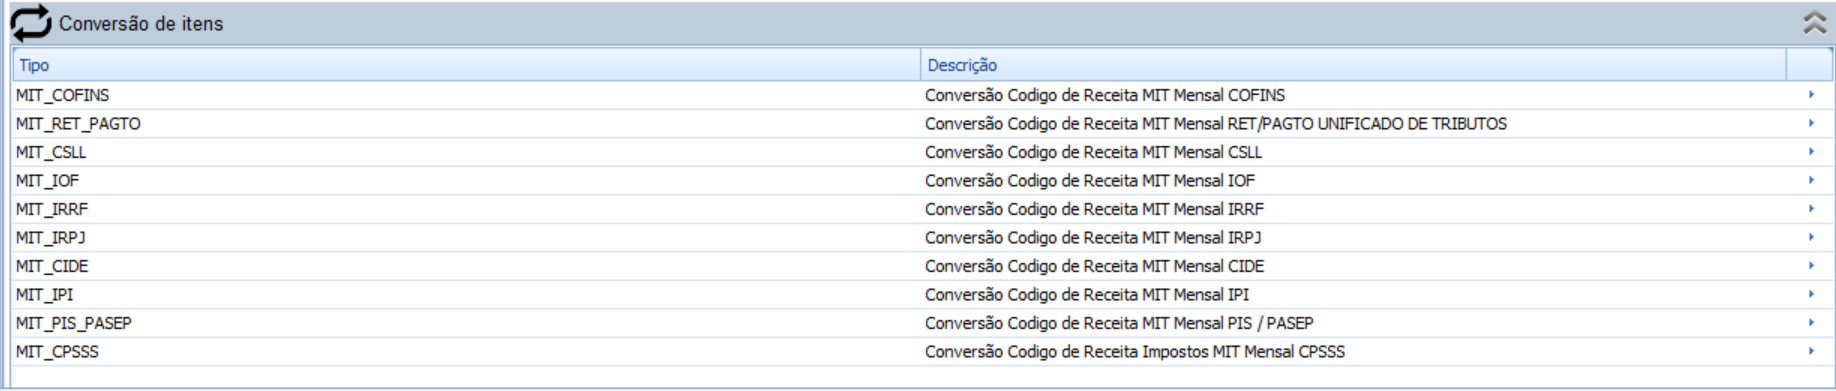The image size is (1836, 391).
Task: Sort by the Tipo column header
Action: point(466,65)
